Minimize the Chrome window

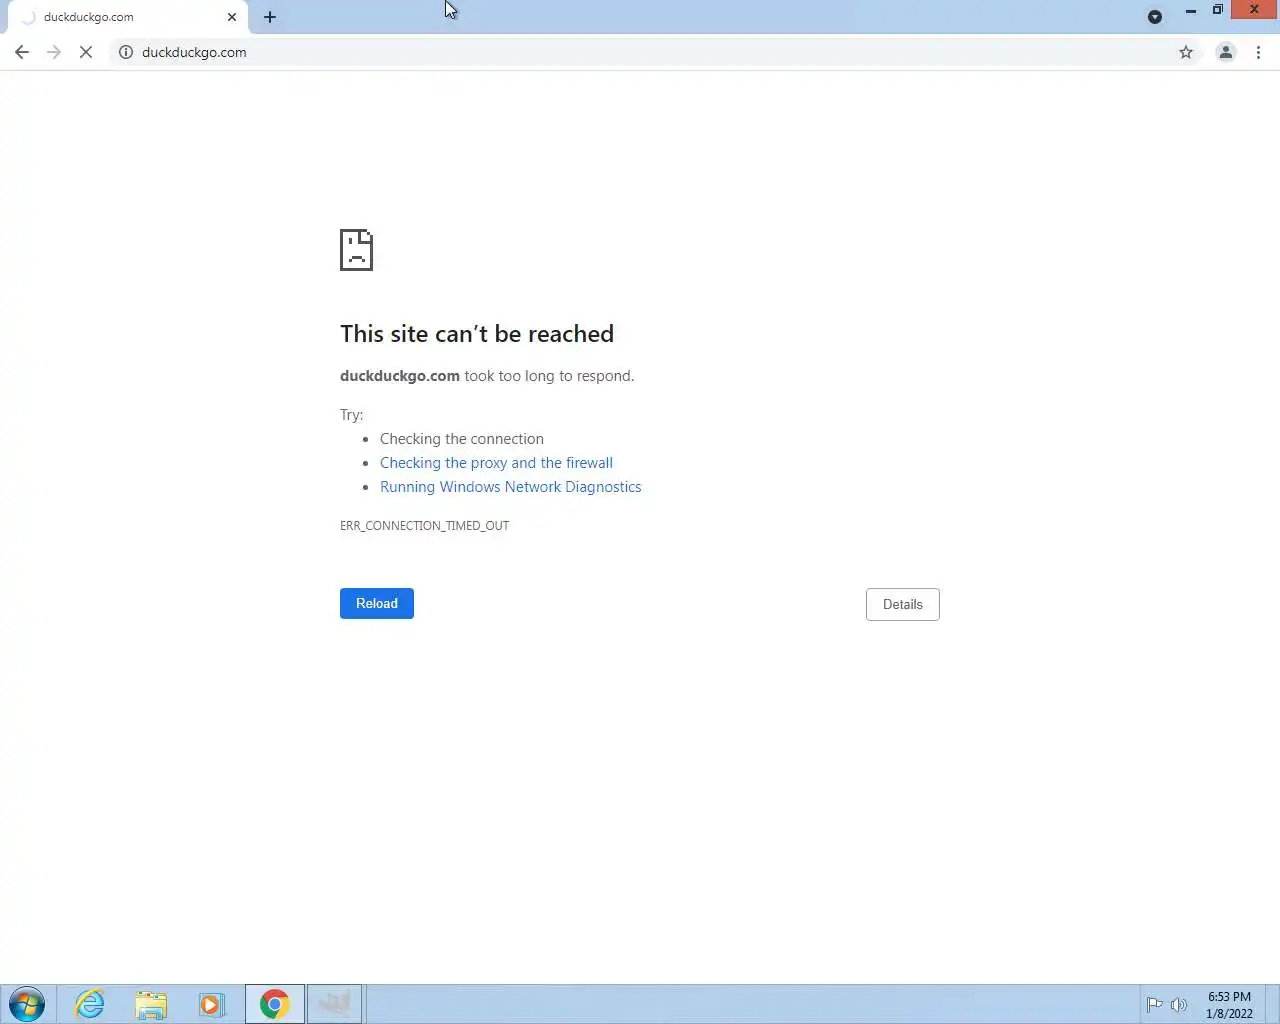(x=1190, y=10)
